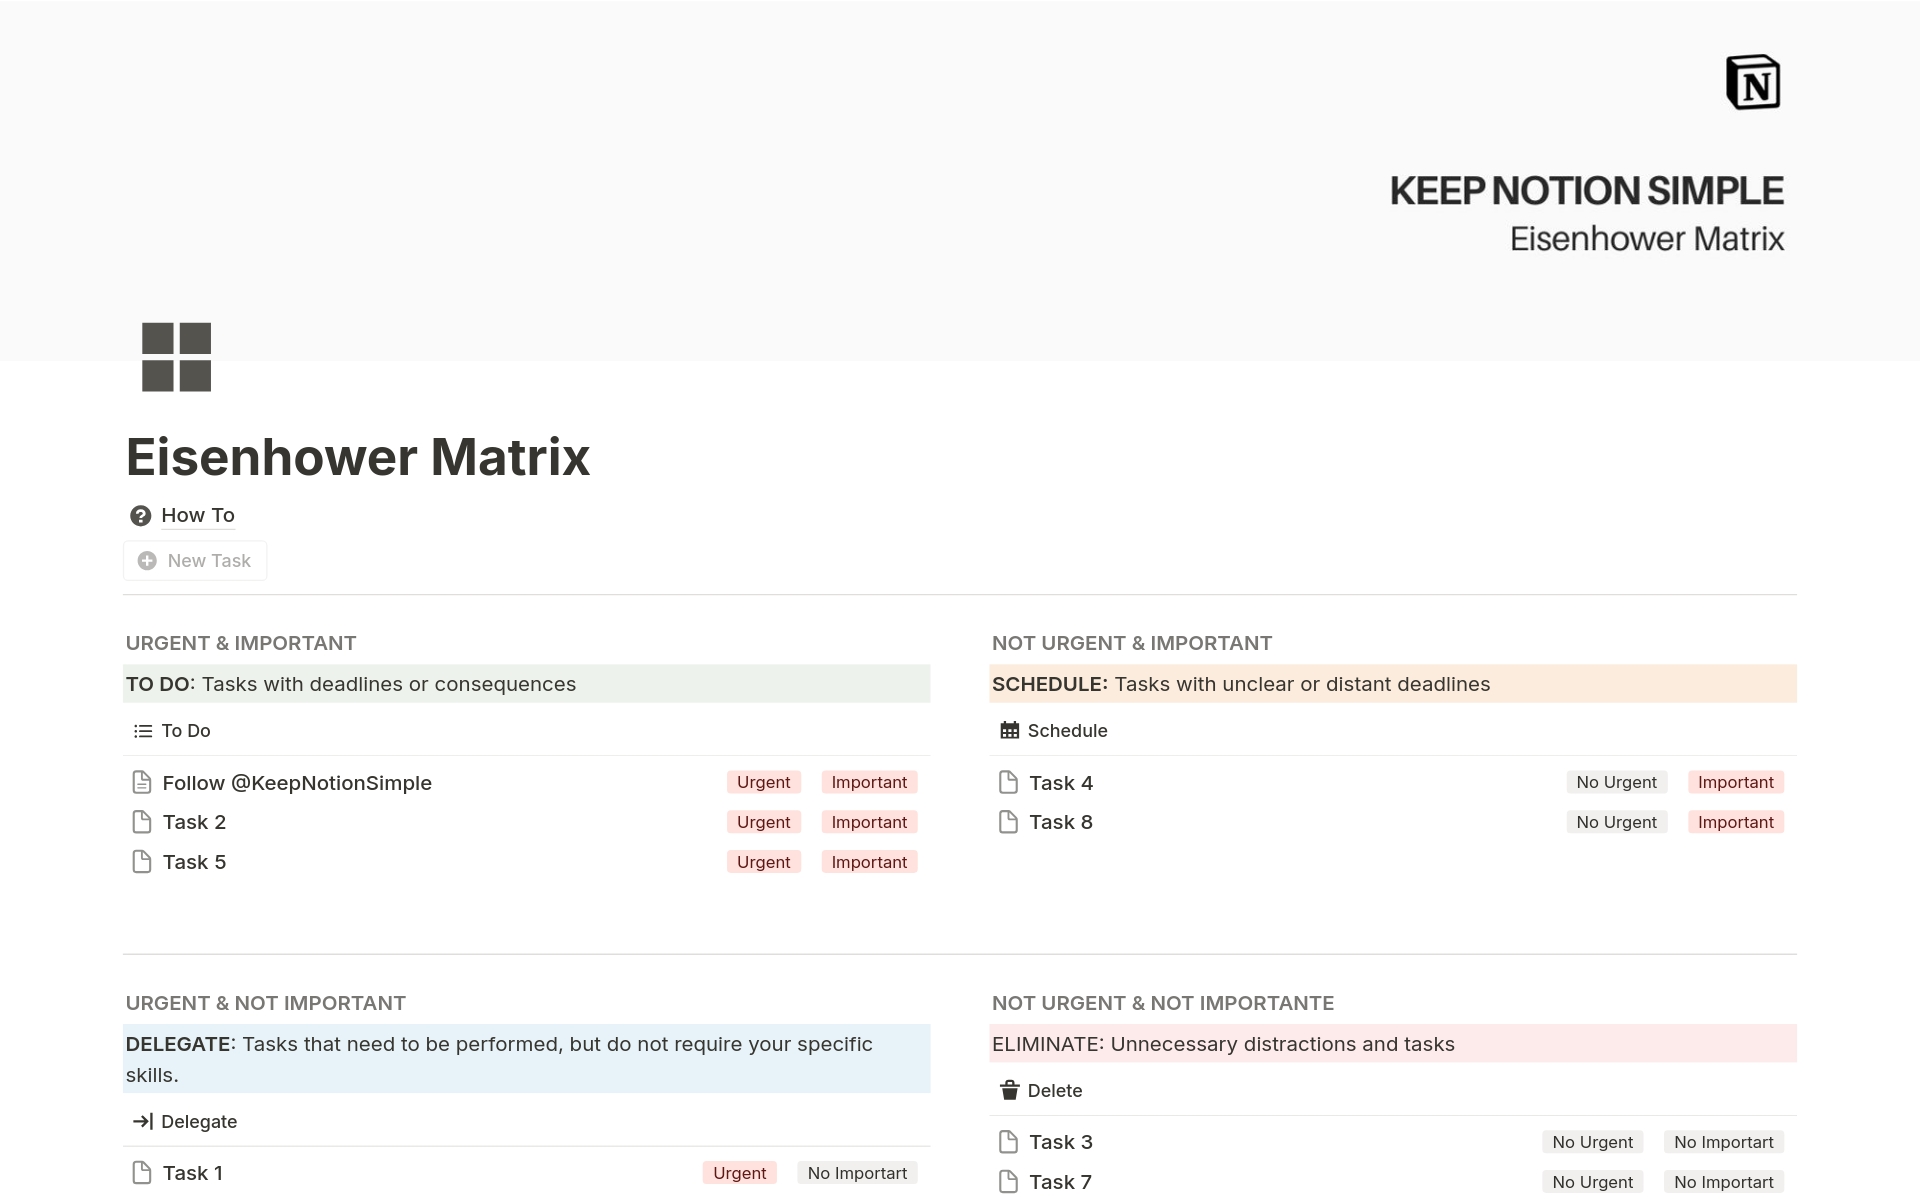Select the Eisenhower Matrix page title

pos(358,454)
